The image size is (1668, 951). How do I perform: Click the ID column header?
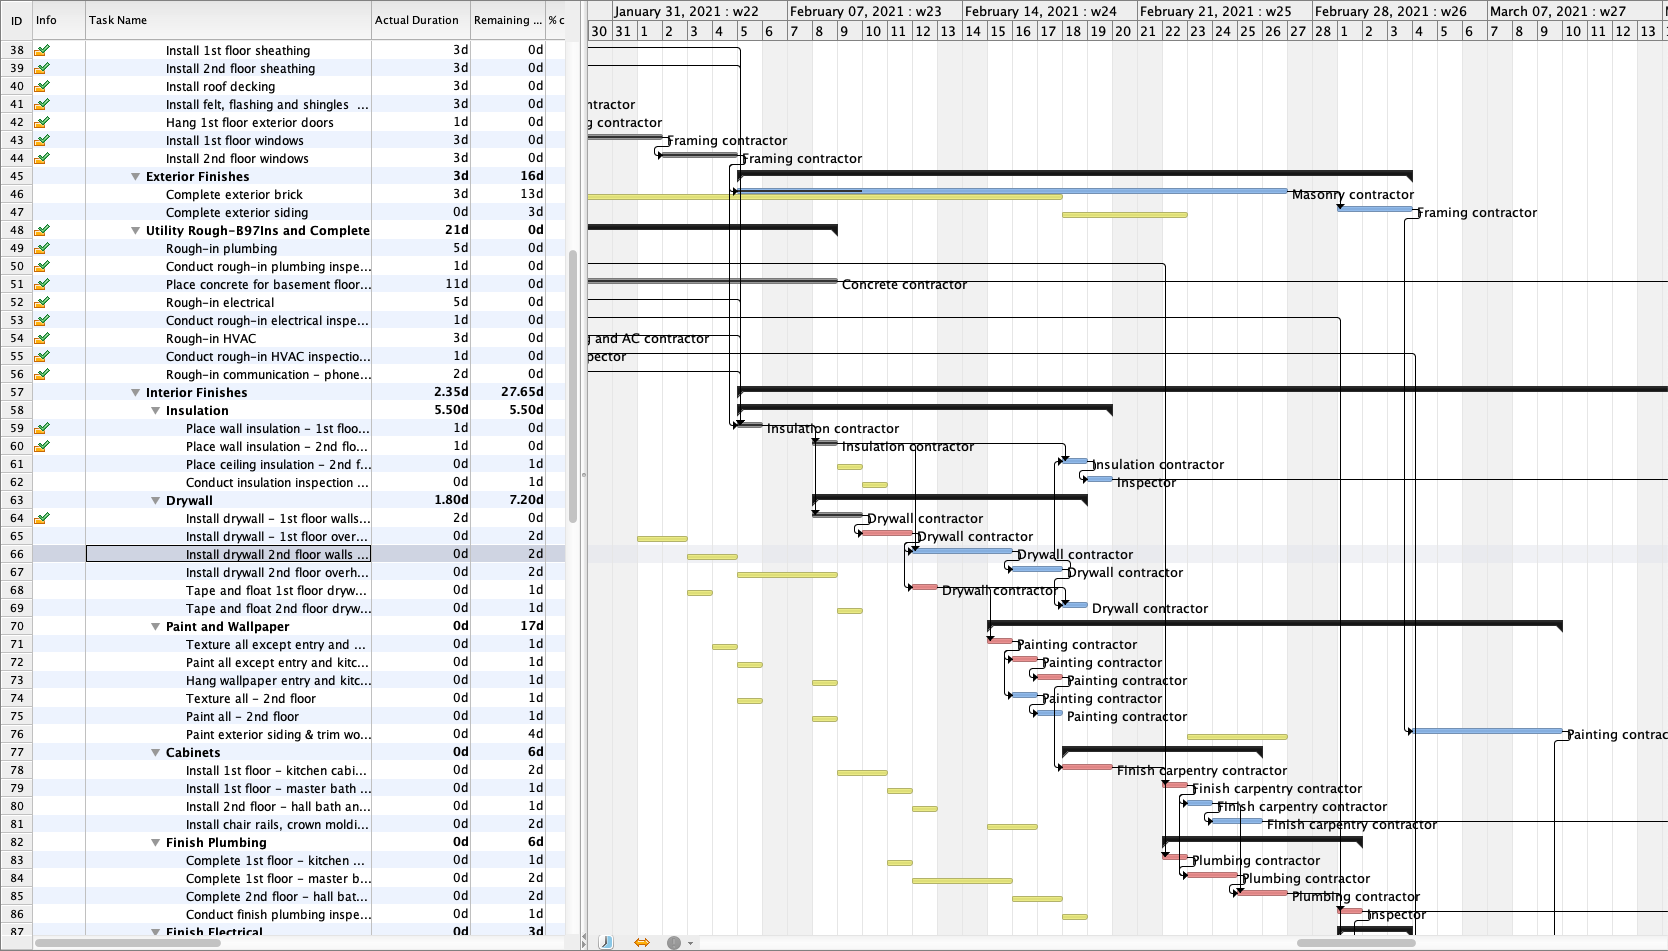pyautogui.click(x=16, y=20)
